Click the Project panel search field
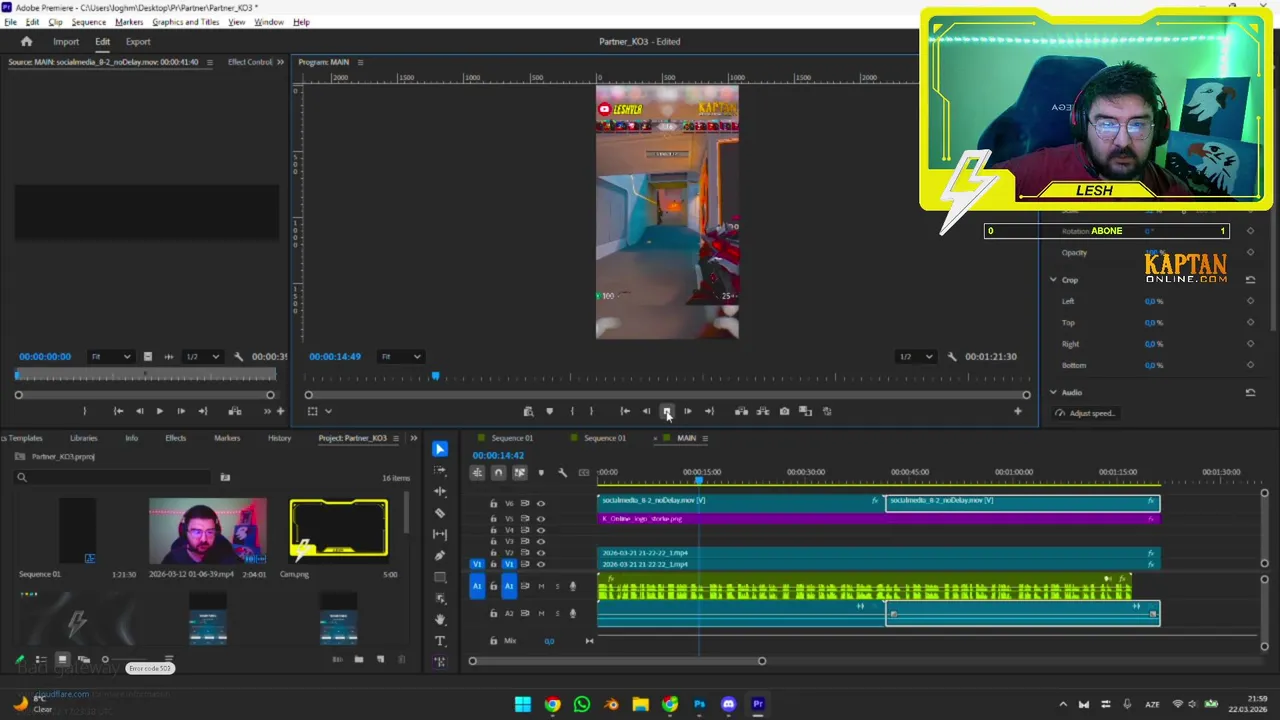Image resolution: width=1280 pixels, height=720 pixels. click(x=112, y=478)
